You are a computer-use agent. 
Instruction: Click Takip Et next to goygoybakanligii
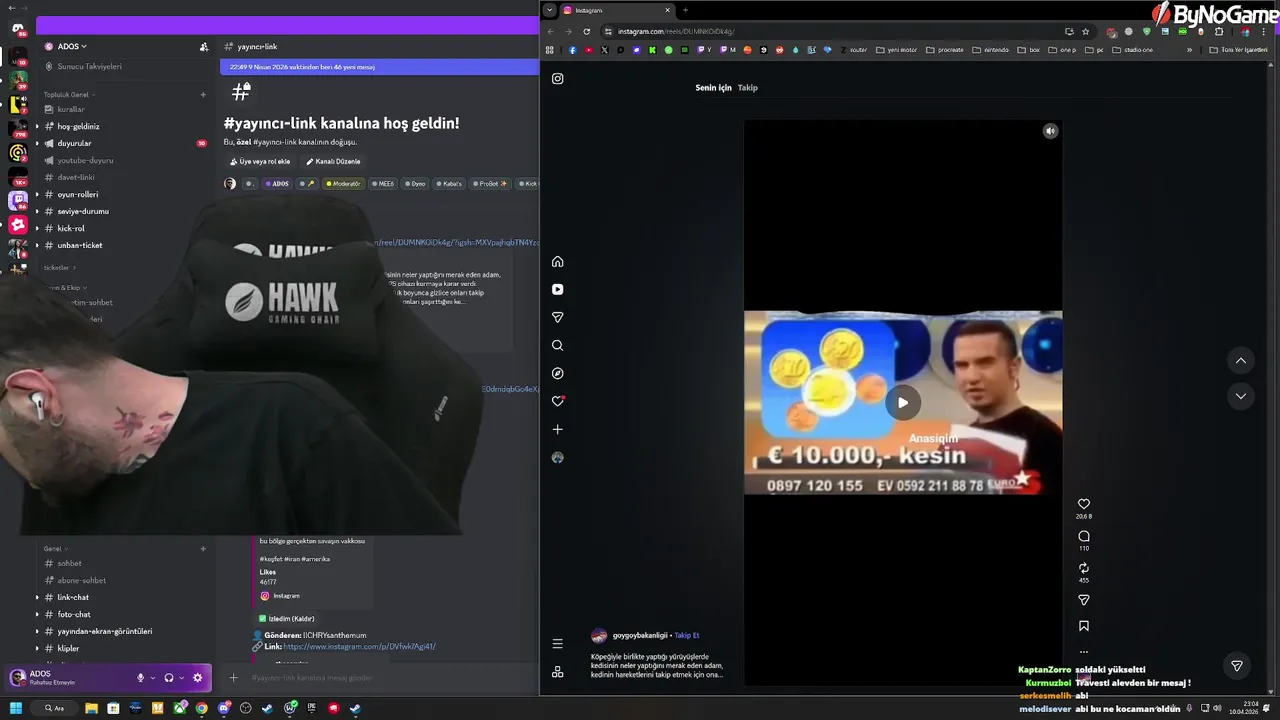point(686,636)
